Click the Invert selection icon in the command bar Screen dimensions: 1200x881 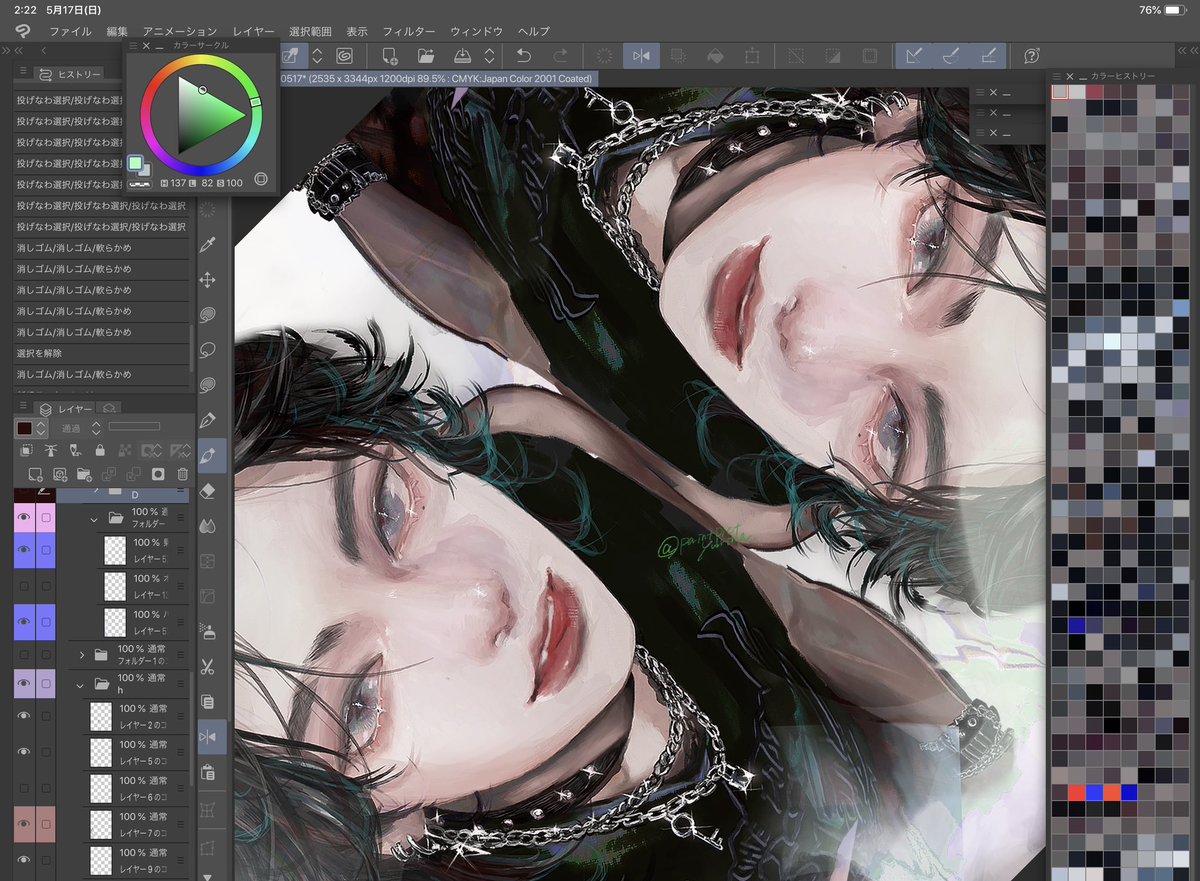[x=833, y=56]
